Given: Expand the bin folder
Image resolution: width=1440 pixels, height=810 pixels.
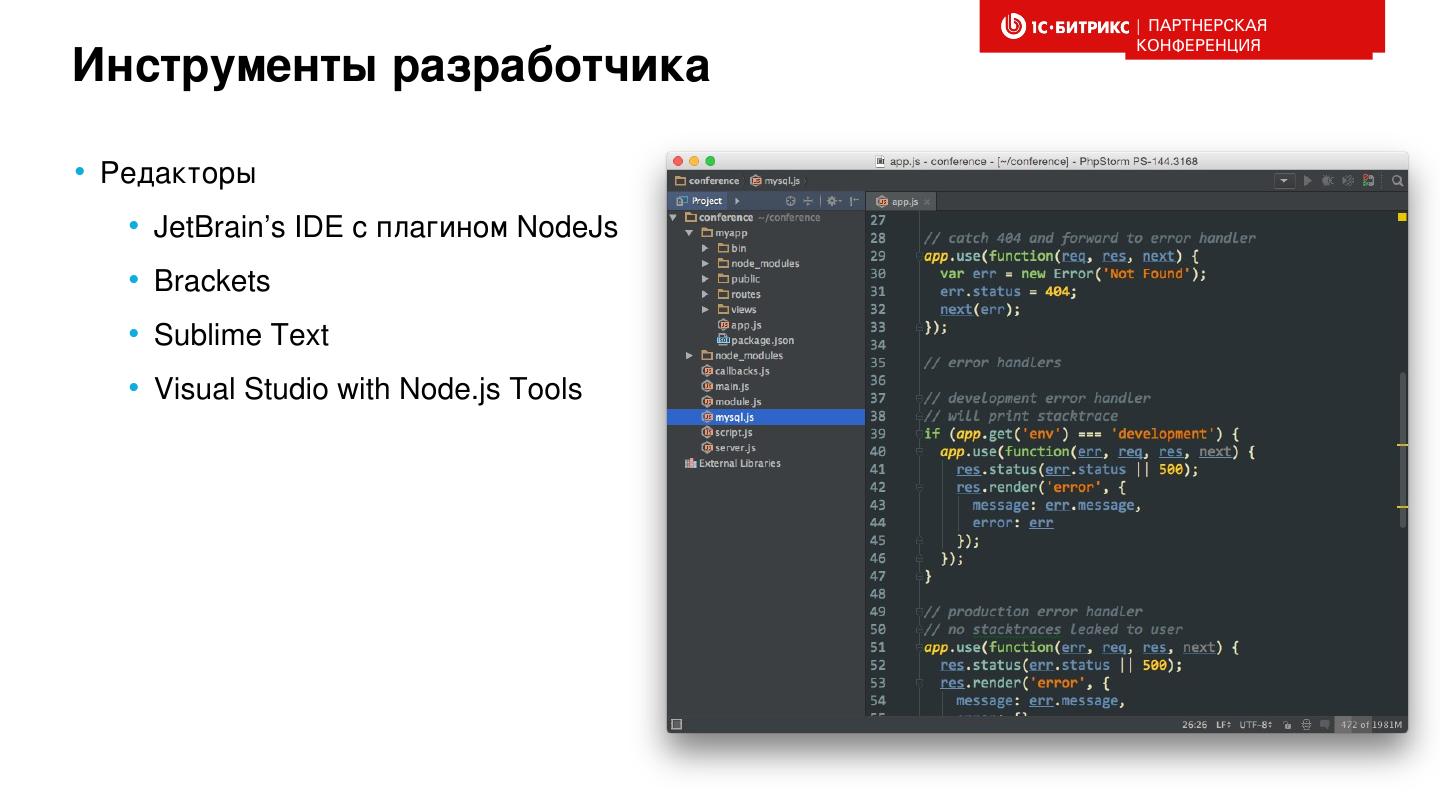Looking at the screenshot, I should (705, 248).
